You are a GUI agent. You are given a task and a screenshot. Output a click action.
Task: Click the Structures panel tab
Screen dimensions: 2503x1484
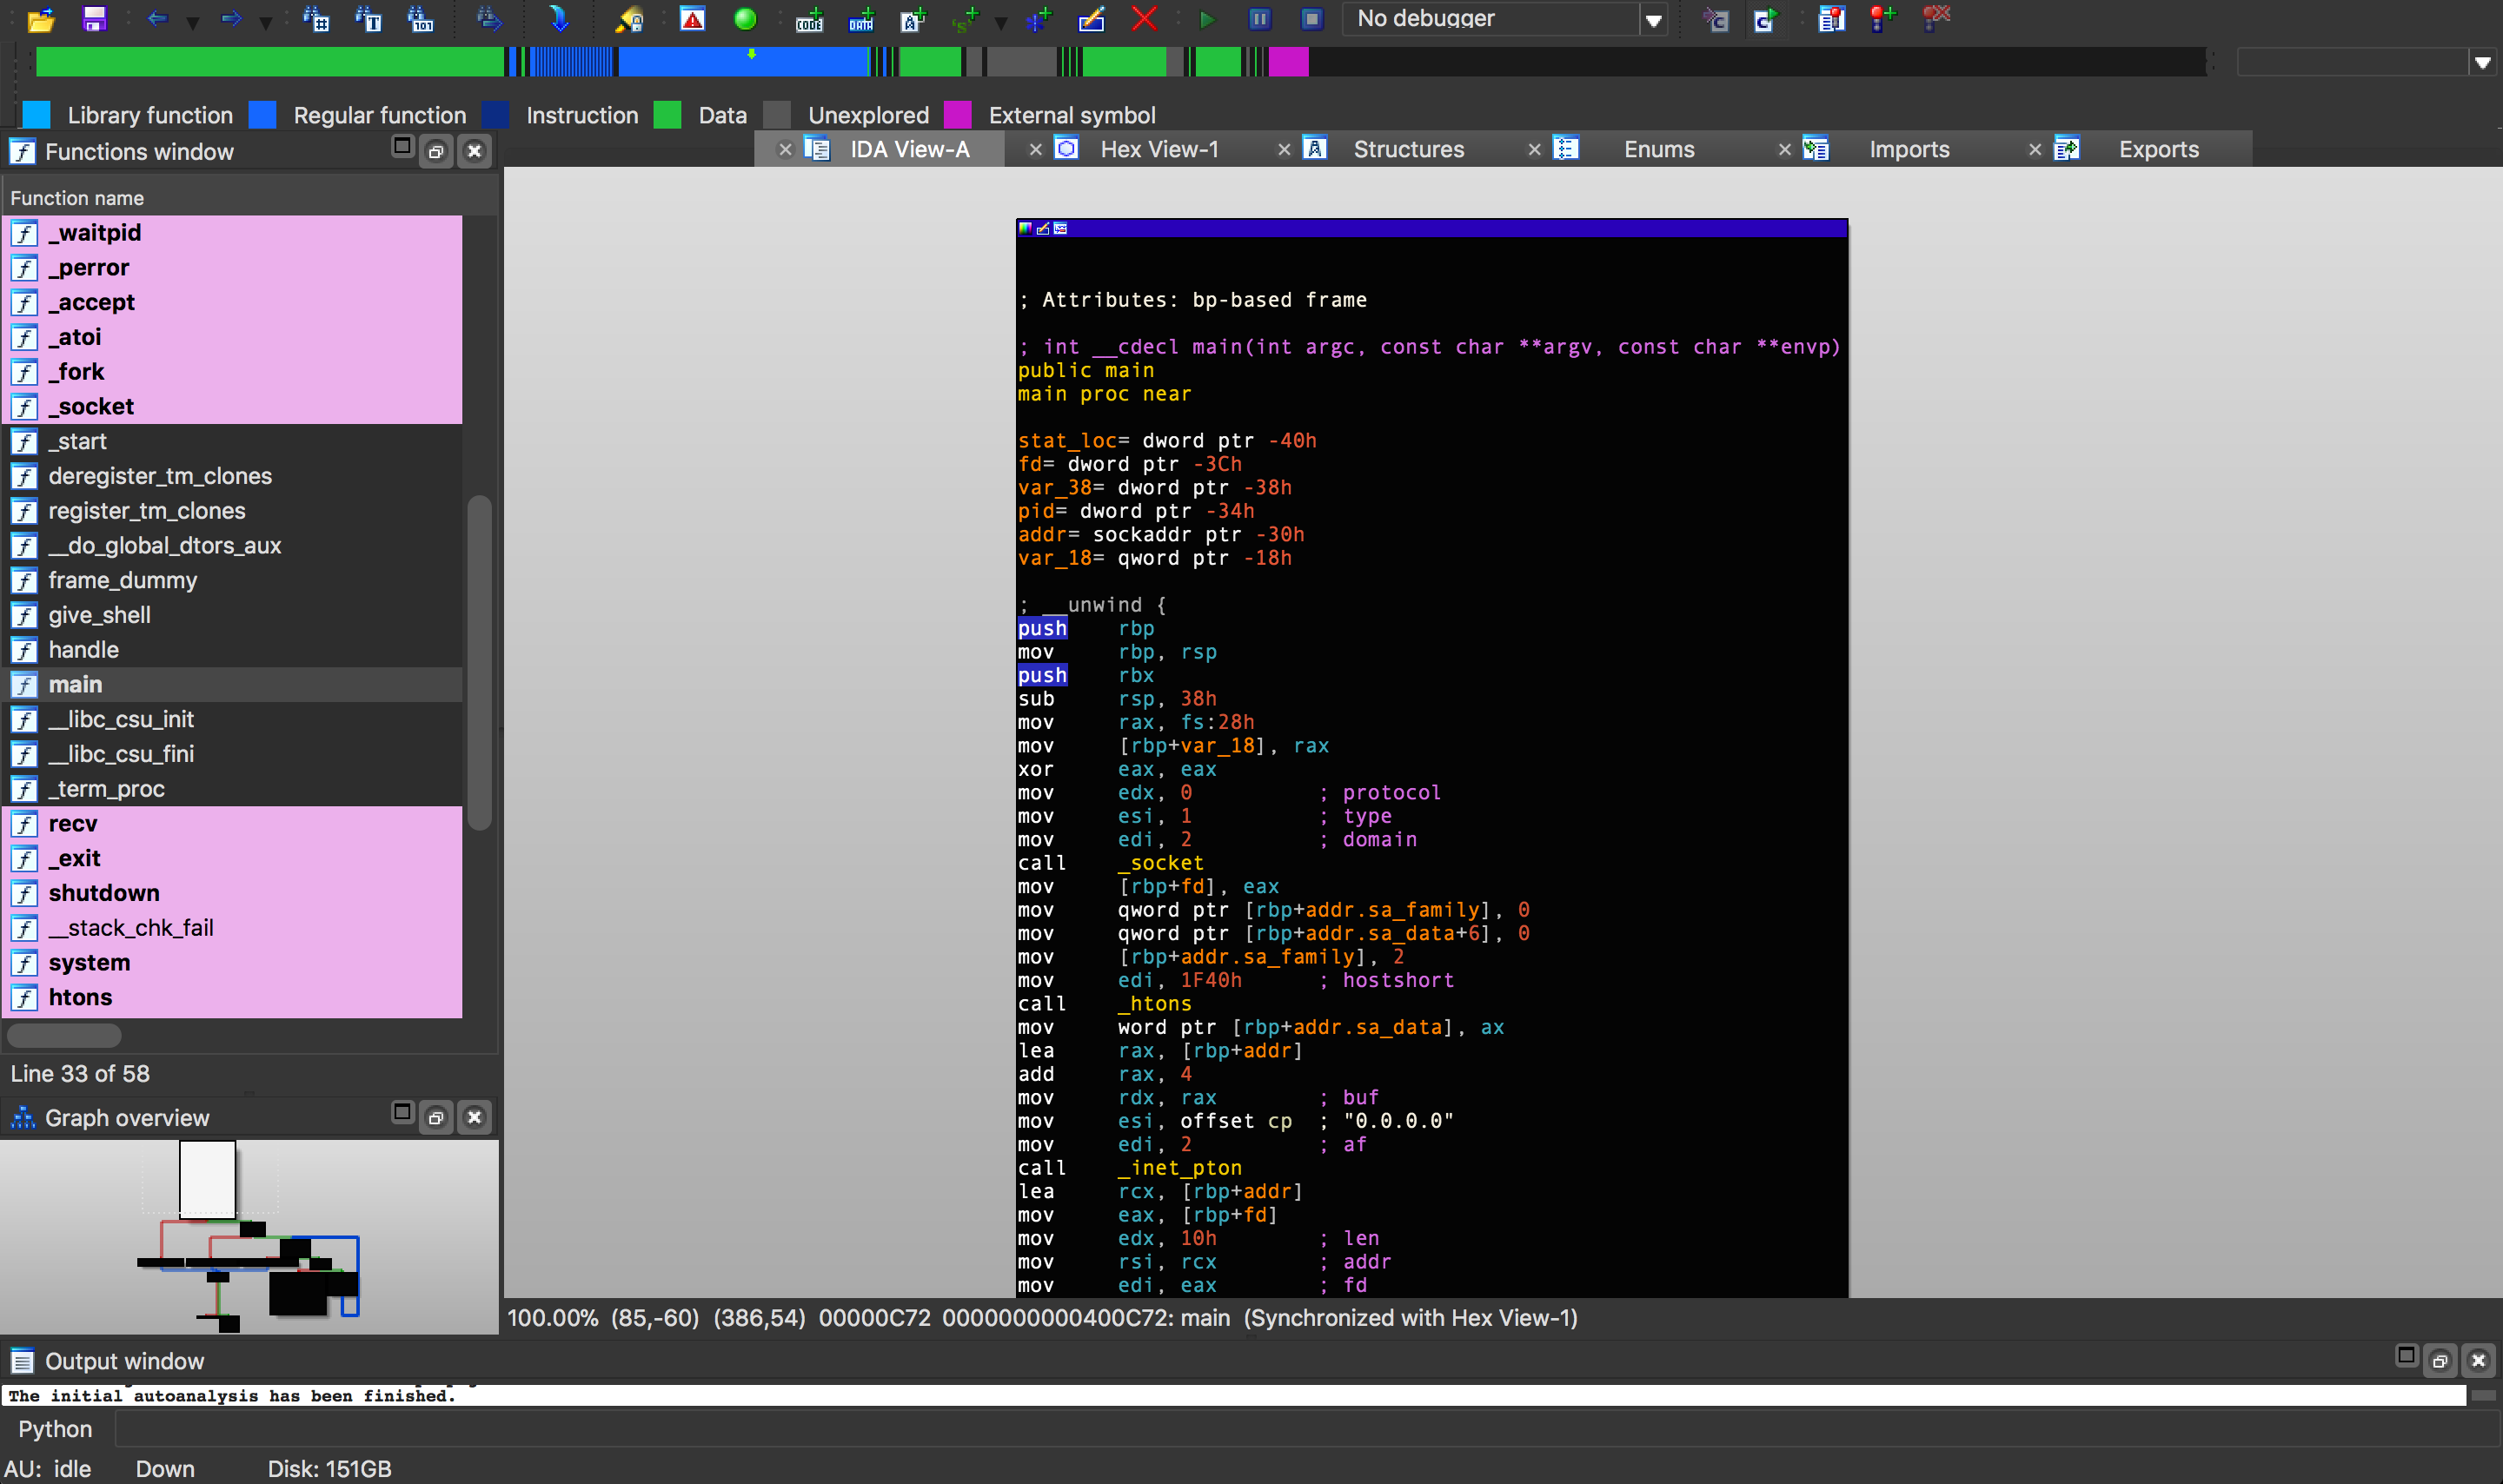tap(1408, 149)
